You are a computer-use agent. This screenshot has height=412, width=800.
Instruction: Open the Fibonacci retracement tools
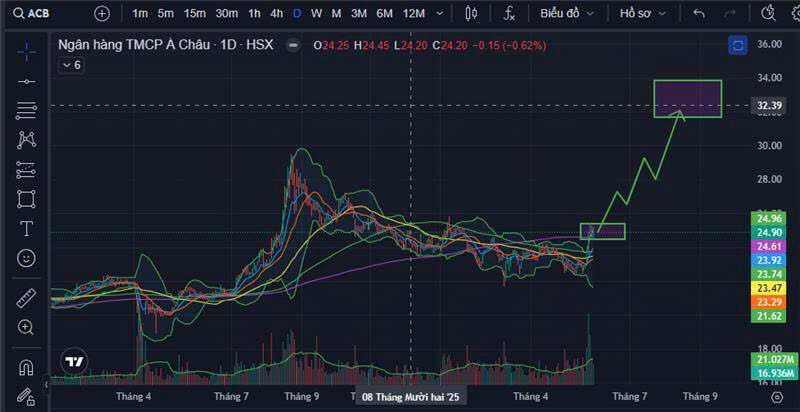click(x=26, y=110)
